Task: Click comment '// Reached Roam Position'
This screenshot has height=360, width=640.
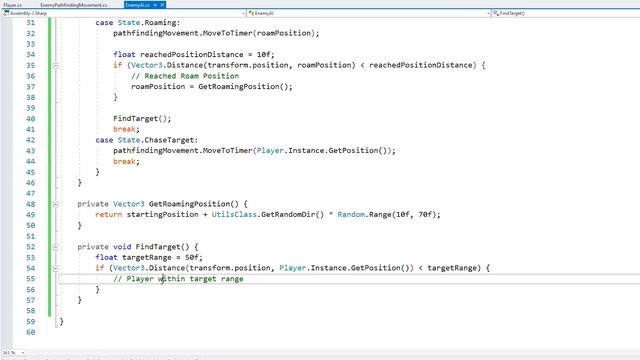Action: 185,76
